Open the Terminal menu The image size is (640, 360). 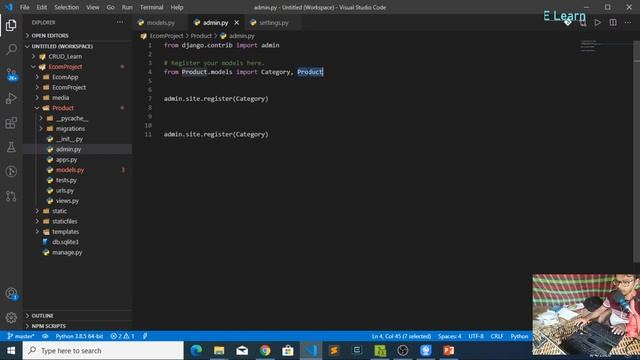(151, 7)
